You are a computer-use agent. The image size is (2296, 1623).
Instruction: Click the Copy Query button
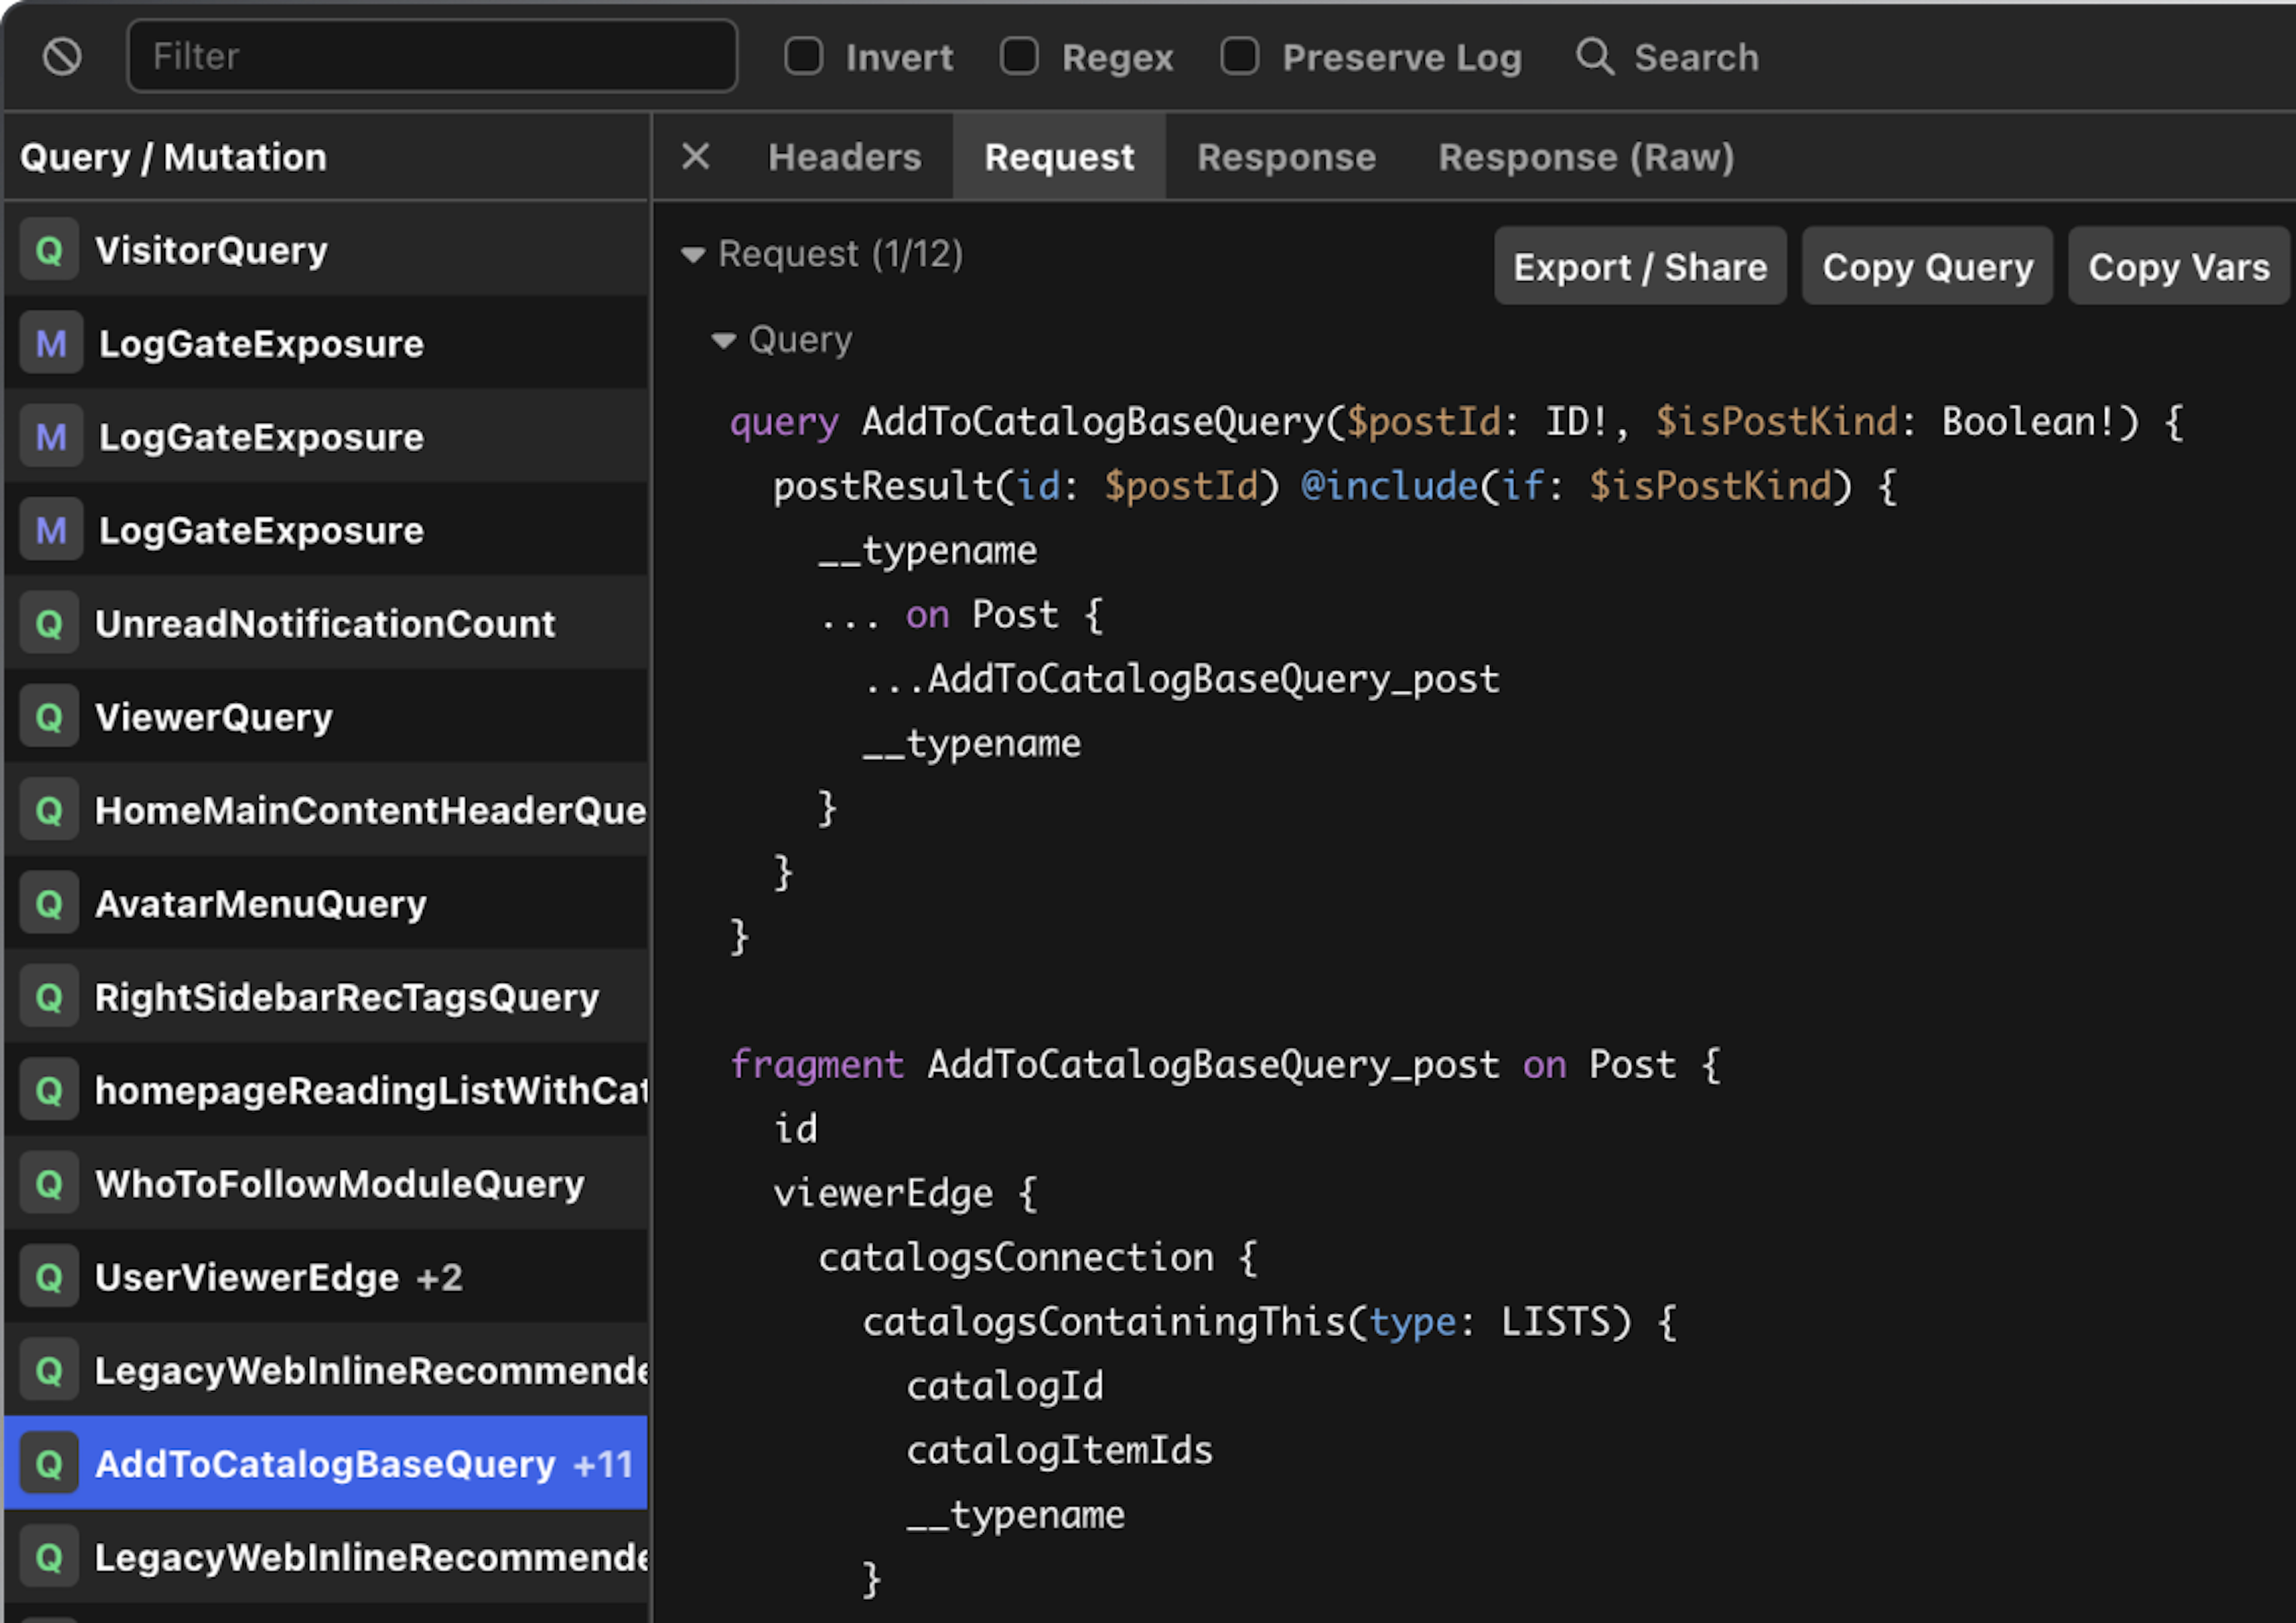(x=1926, y=267)
